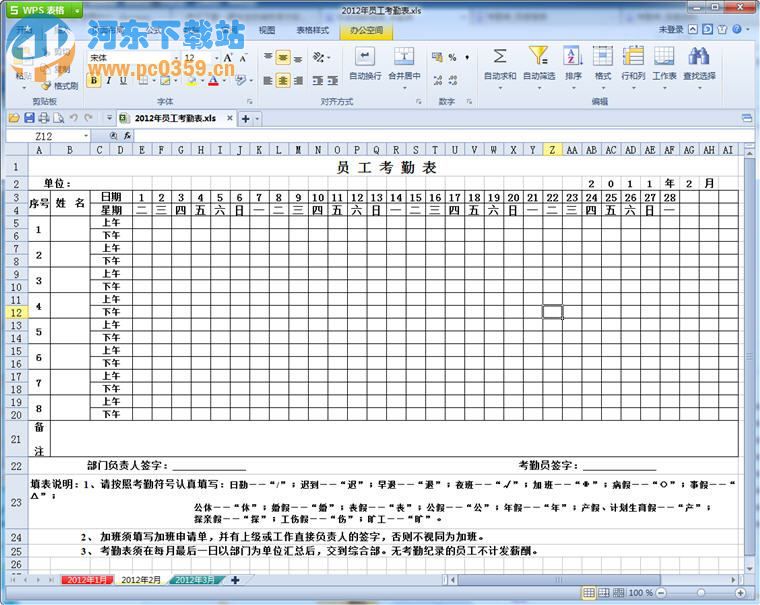Image resolution: width=760 pixels, height=605 pixels.
Task: Toggle top vertical alignment
Action: click(268, 58)
